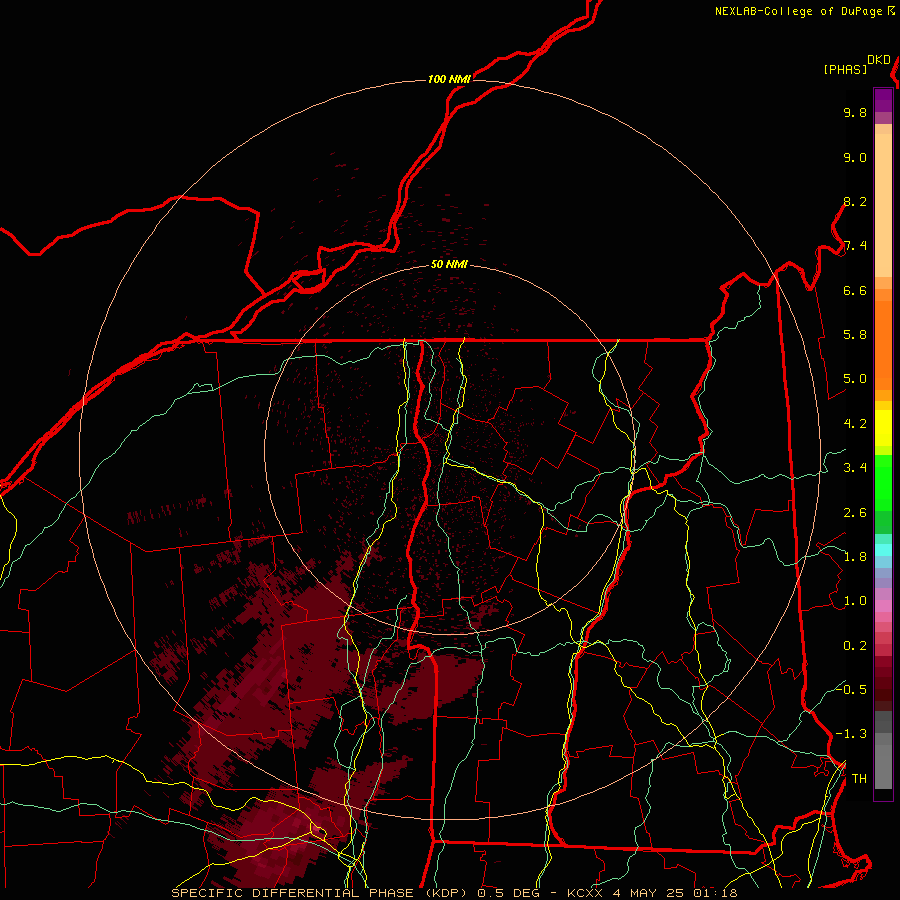Click the 1.0 value on the colorbar scale
Screen dimensions: 900x900
(x=855, y=601)
